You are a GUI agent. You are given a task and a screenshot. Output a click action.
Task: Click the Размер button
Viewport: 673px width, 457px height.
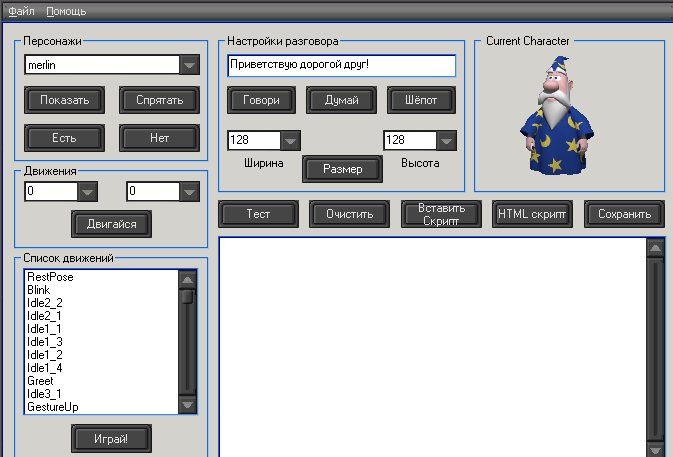(x=342, y=169)
